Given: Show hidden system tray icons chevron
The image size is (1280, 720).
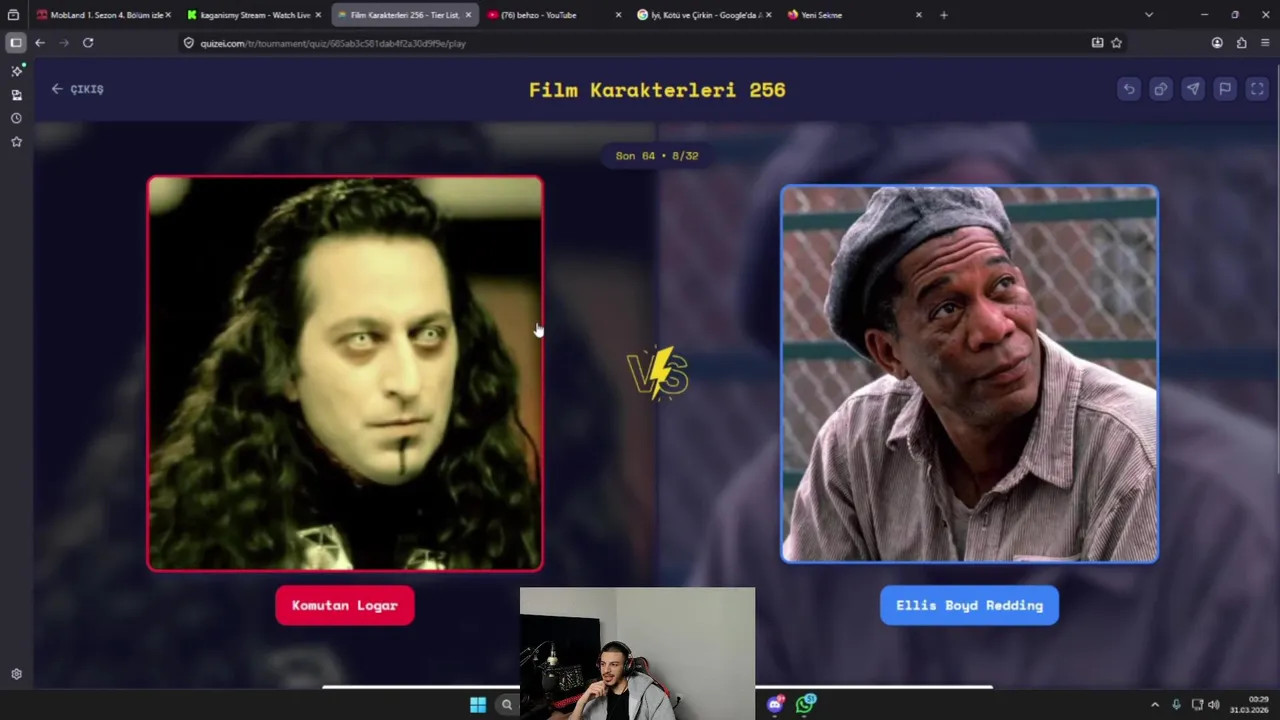Looking at the screenshot, I should (x=1155, y=705).
